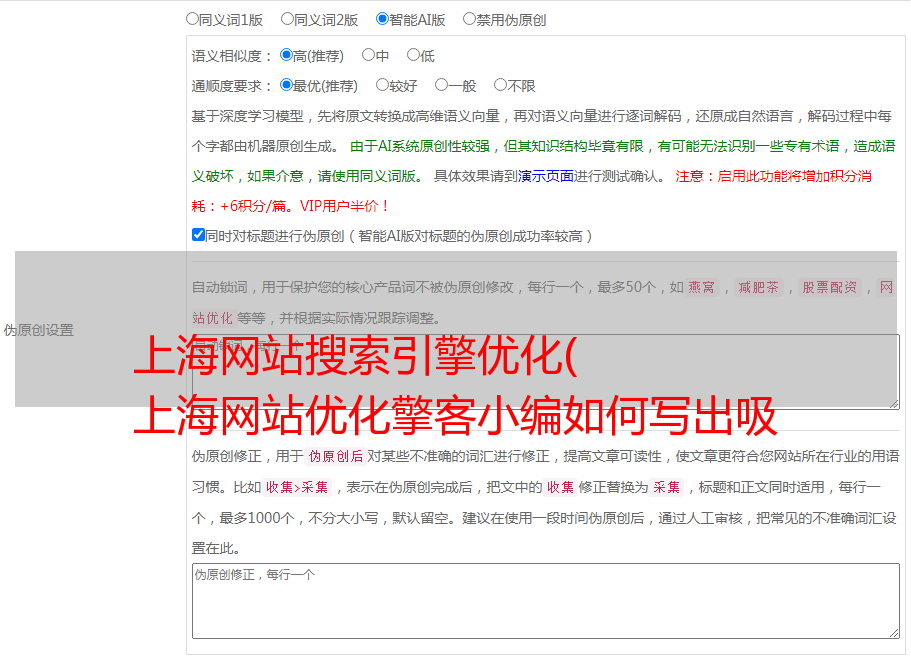The height and width of the screenshot is (658, 911).
Task: Set 通顺度要求 to 不限
Action: [500, 85]
